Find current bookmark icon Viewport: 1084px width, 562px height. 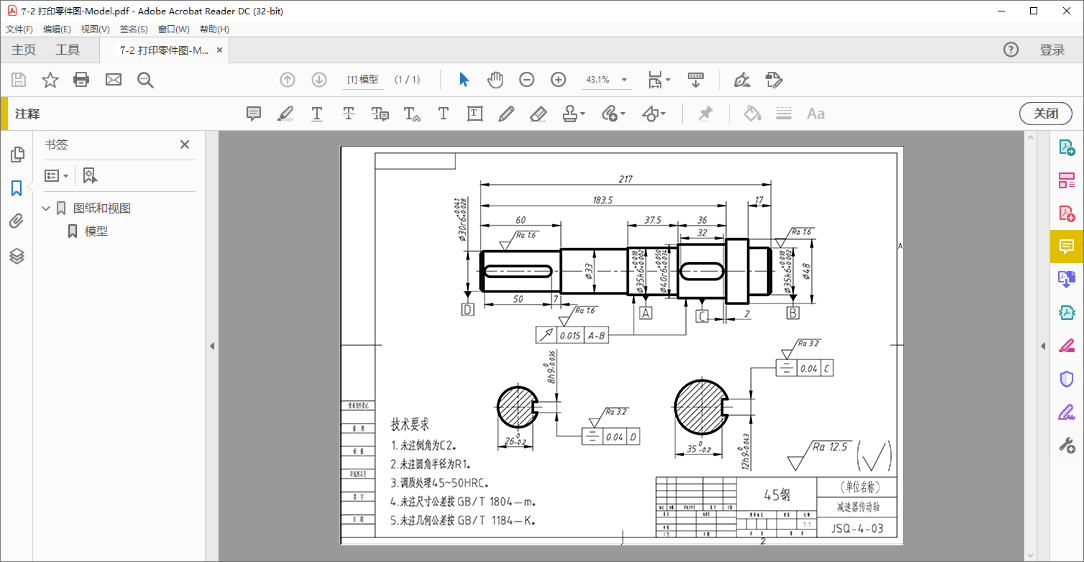click(90, 176)
